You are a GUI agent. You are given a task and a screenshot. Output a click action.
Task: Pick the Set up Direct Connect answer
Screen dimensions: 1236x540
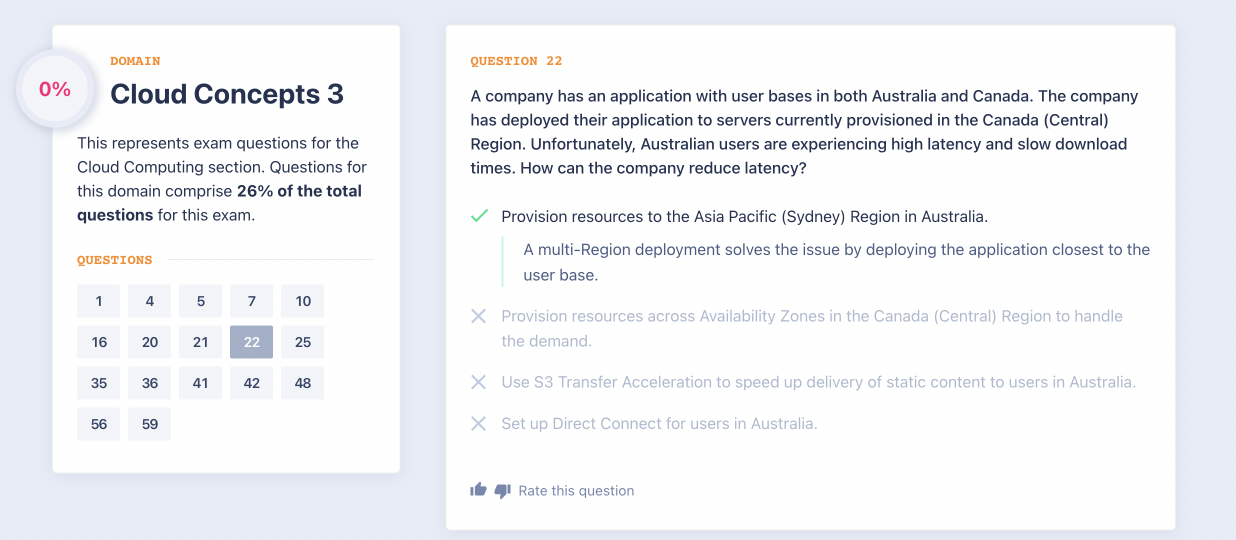(659, 424)
